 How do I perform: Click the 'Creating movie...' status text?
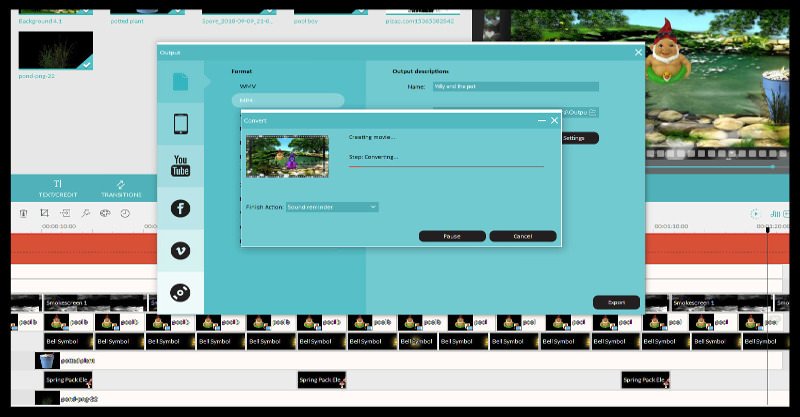pos(372,137)
